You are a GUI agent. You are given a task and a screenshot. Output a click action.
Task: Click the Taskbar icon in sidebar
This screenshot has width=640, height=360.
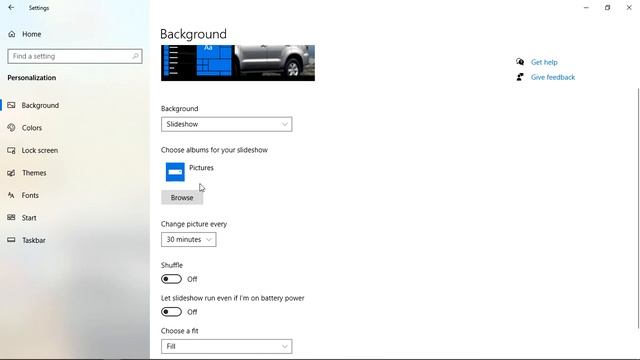[x=11, y=240]
